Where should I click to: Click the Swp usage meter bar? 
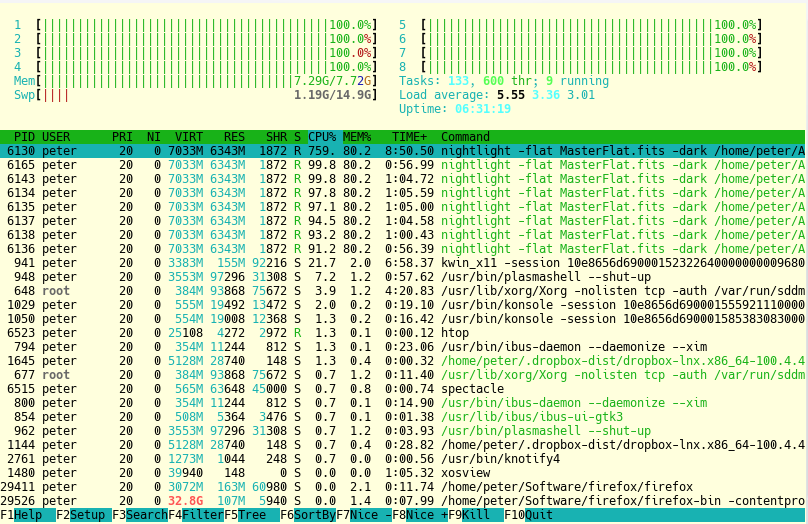tap(196, 95)
